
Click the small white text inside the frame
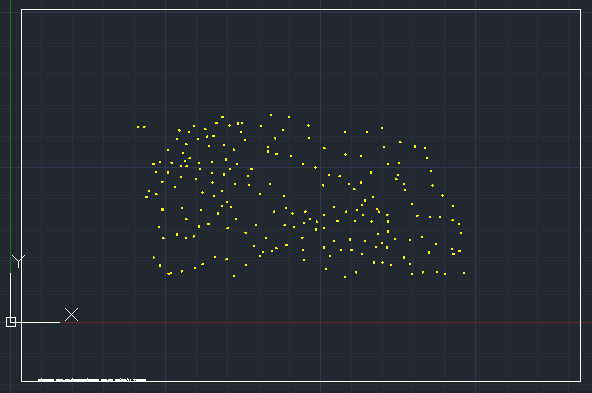point(92,379)
